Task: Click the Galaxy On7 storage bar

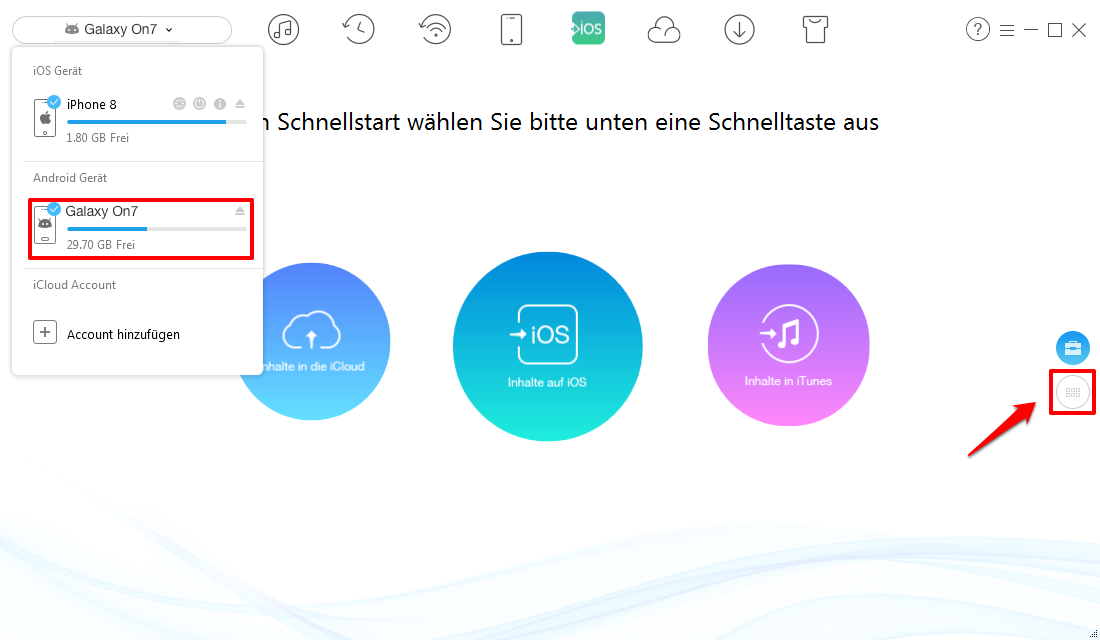Action: coord(156,229)
